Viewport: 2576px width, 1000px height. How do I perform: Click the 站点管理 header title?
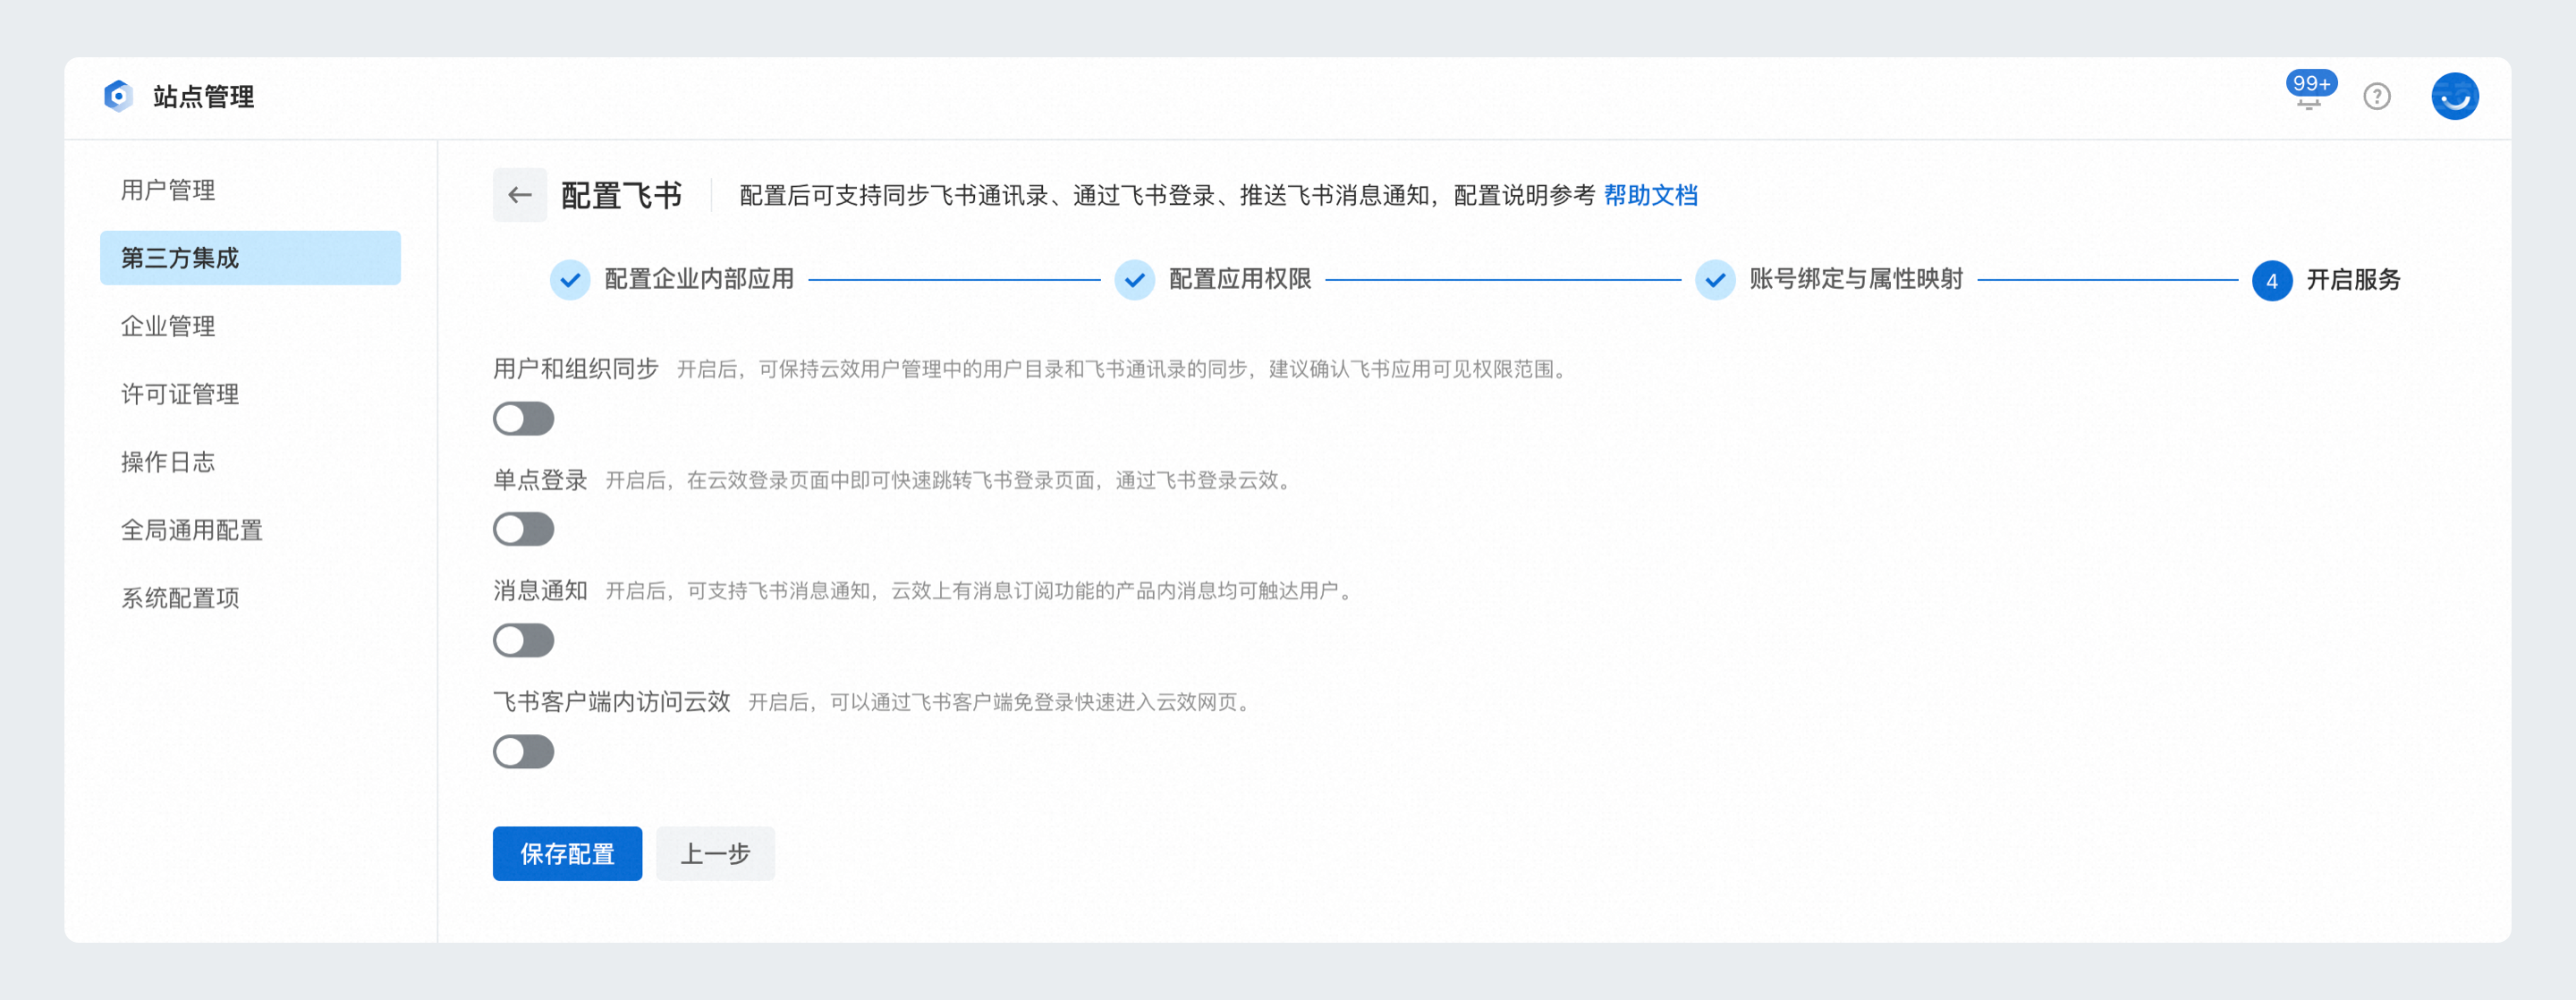tap(203, 96)
